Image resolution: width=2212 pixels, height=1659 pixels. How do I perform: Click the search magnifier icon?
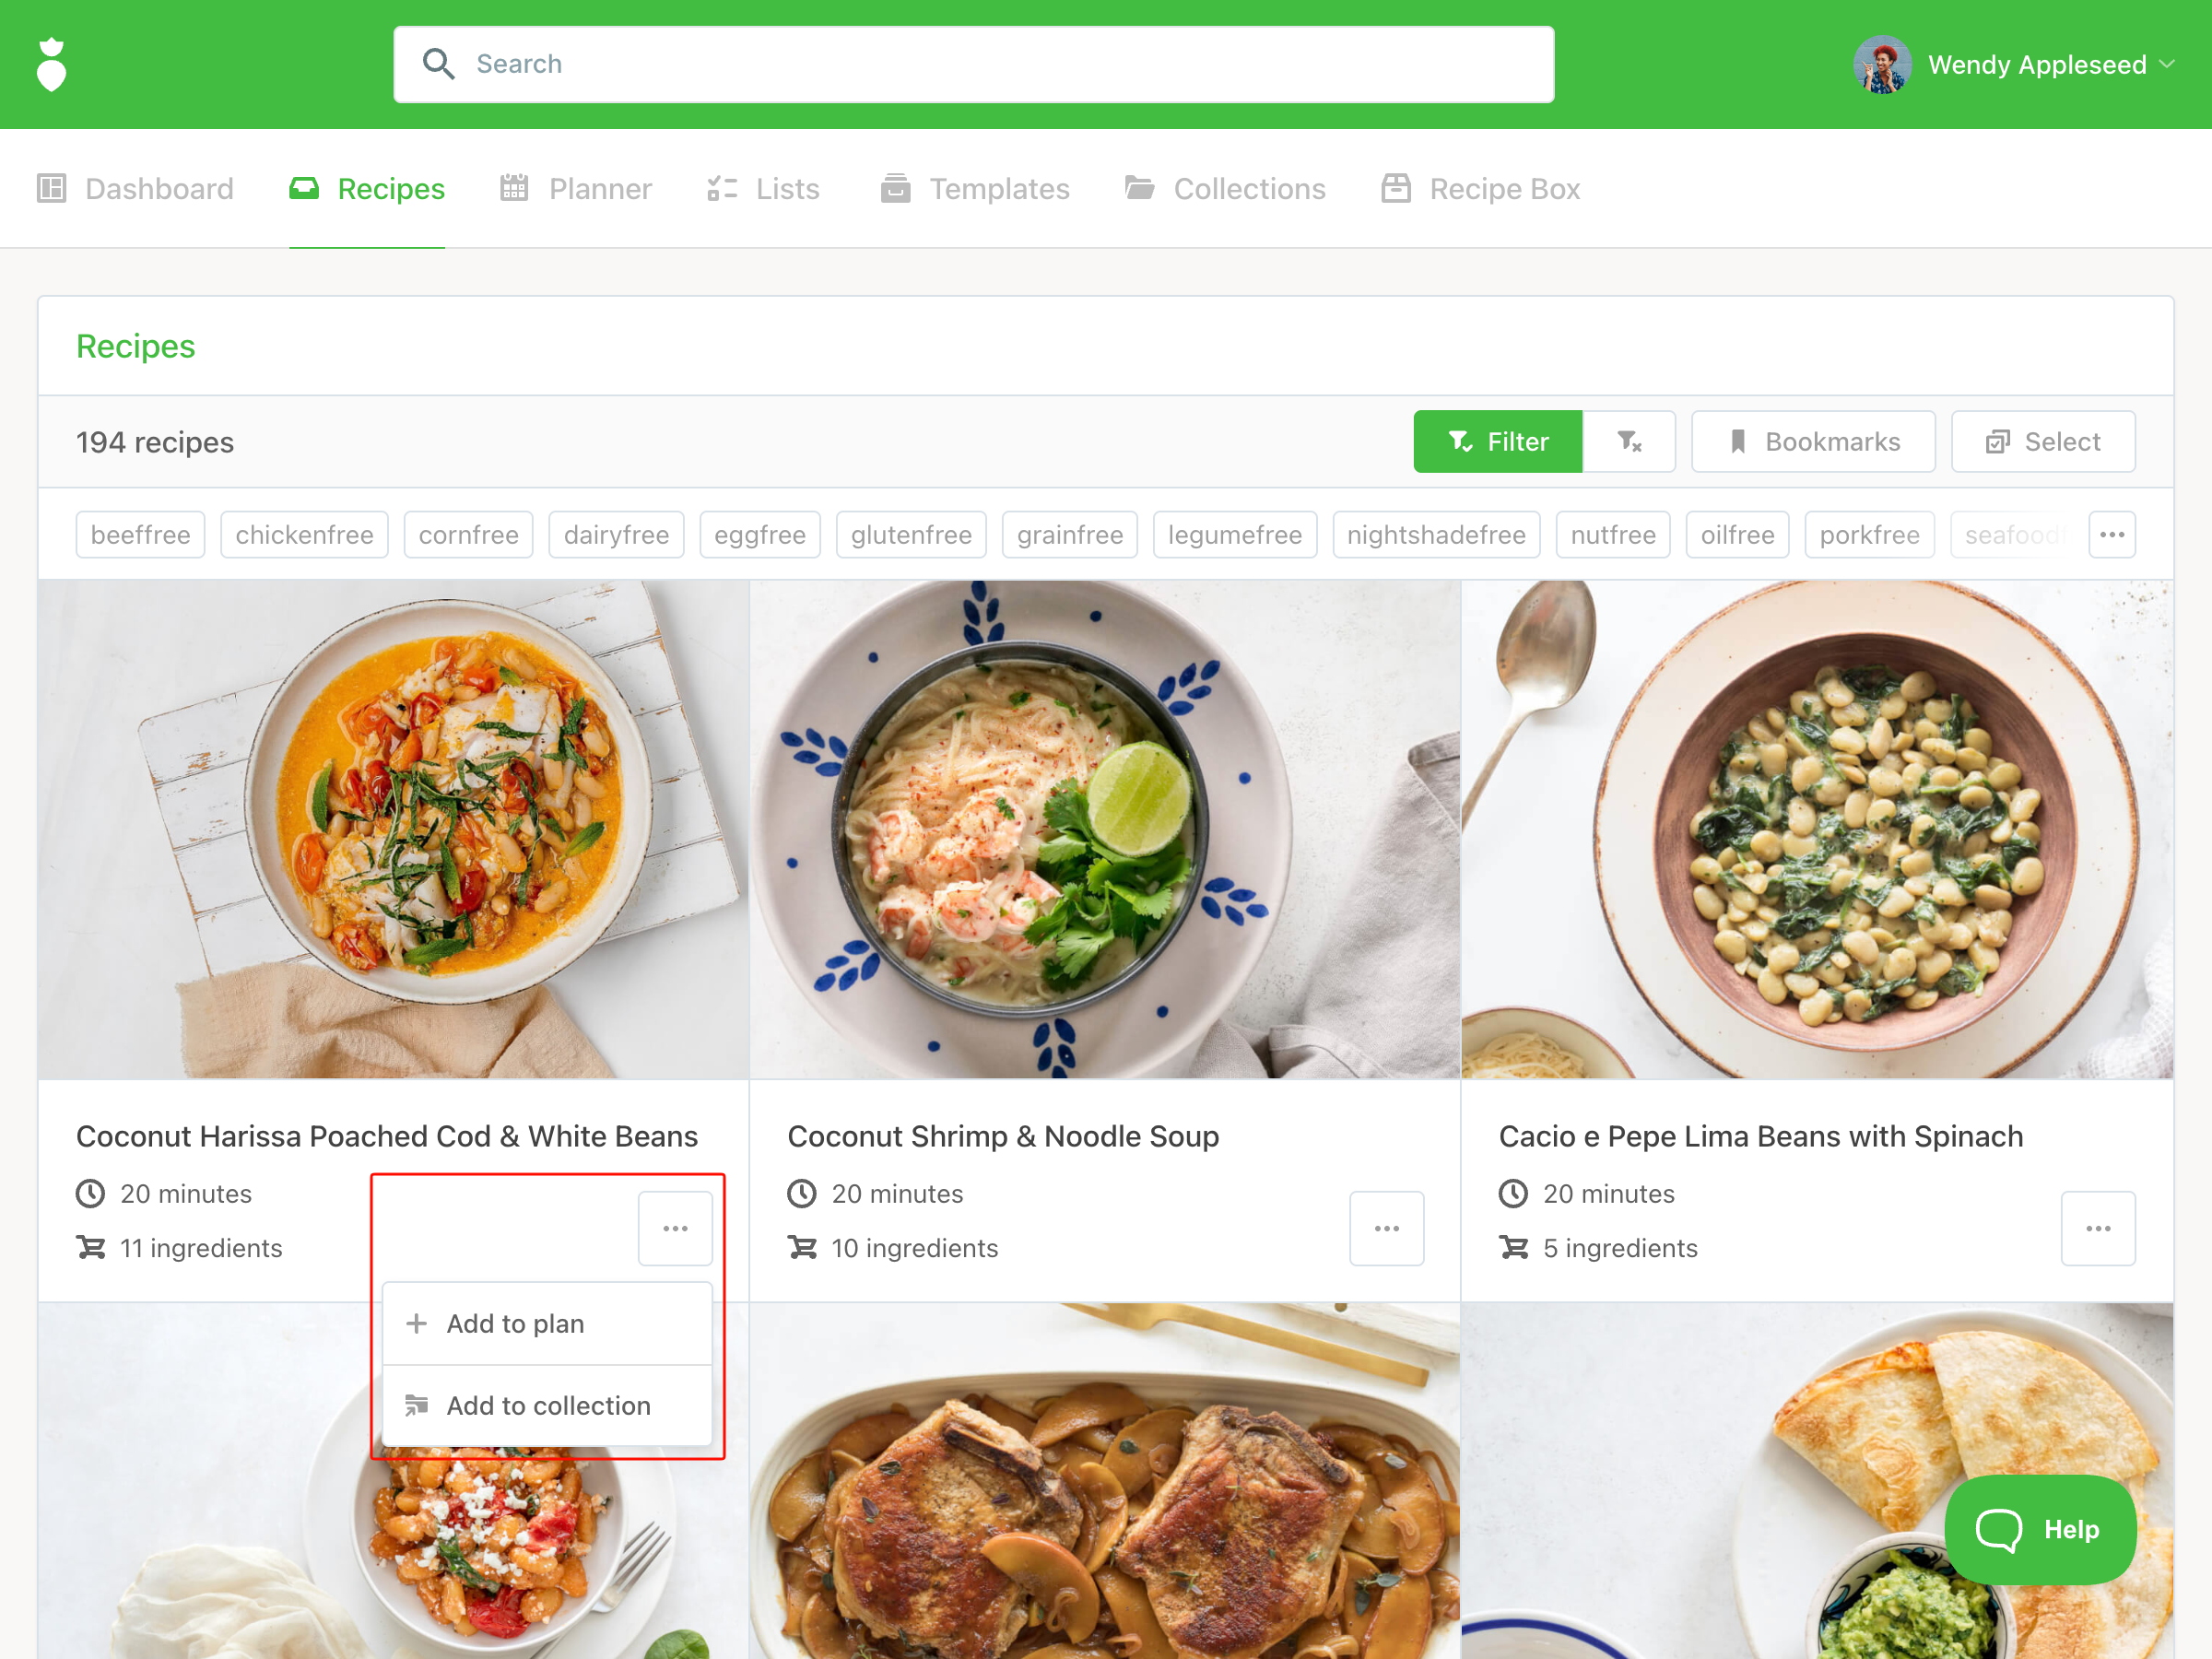click(438, 64)
